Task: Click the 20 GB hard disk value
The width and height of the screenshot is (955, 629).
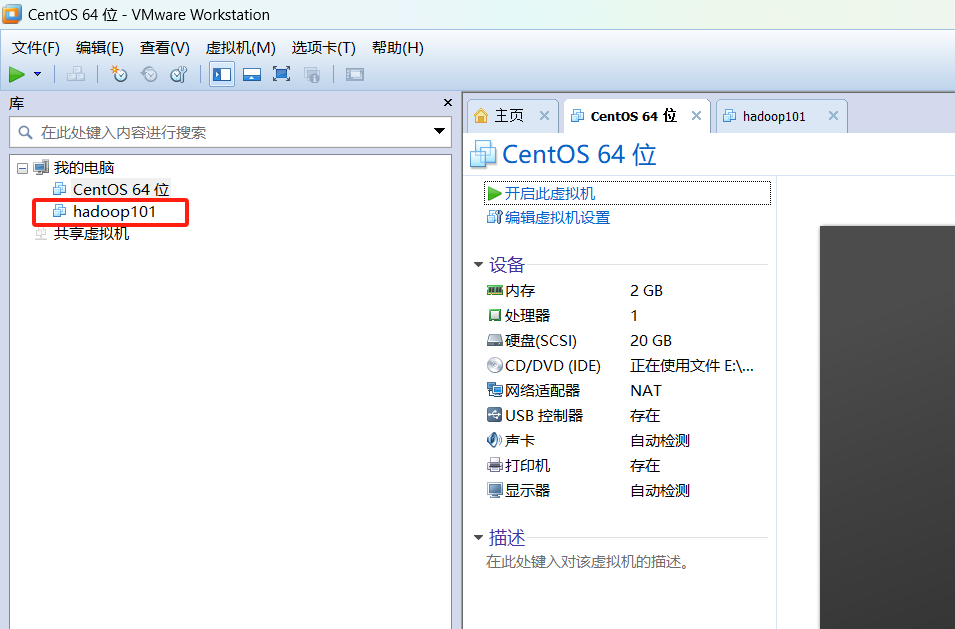Action: coord(651,341)
